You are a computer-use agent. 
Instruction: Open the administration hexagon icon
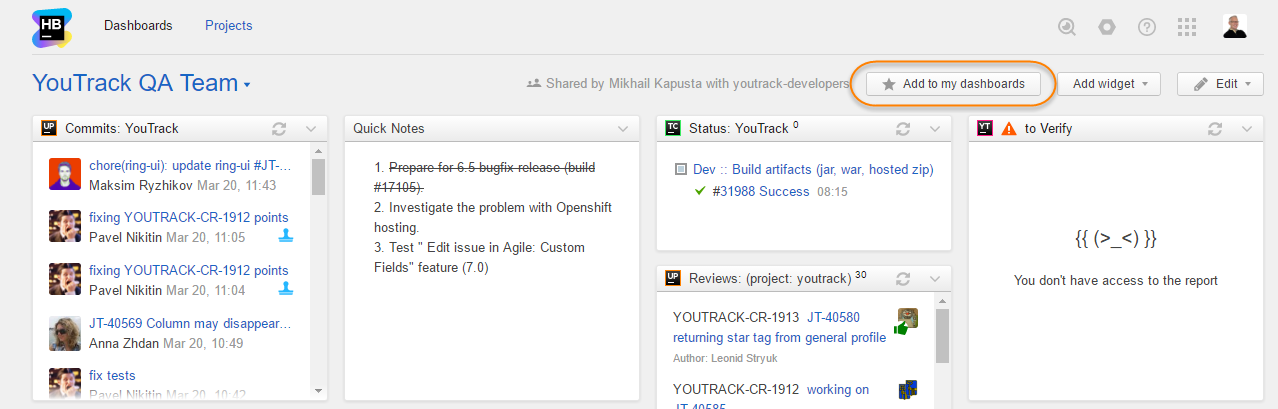coord(1107,27)
